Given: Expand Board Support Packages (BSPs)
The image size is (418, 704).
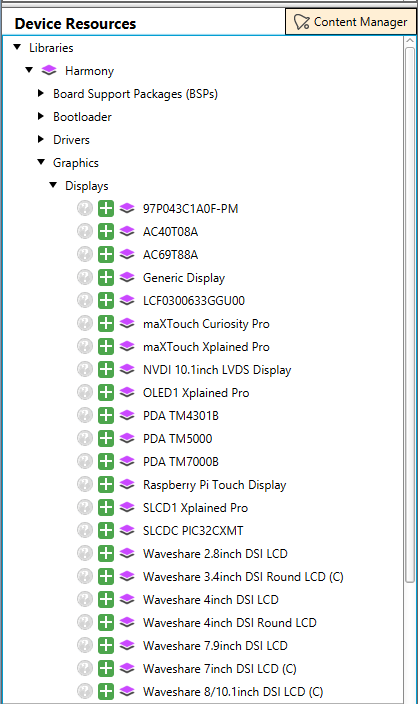Looking at the screenshot, I should point(41,93).
